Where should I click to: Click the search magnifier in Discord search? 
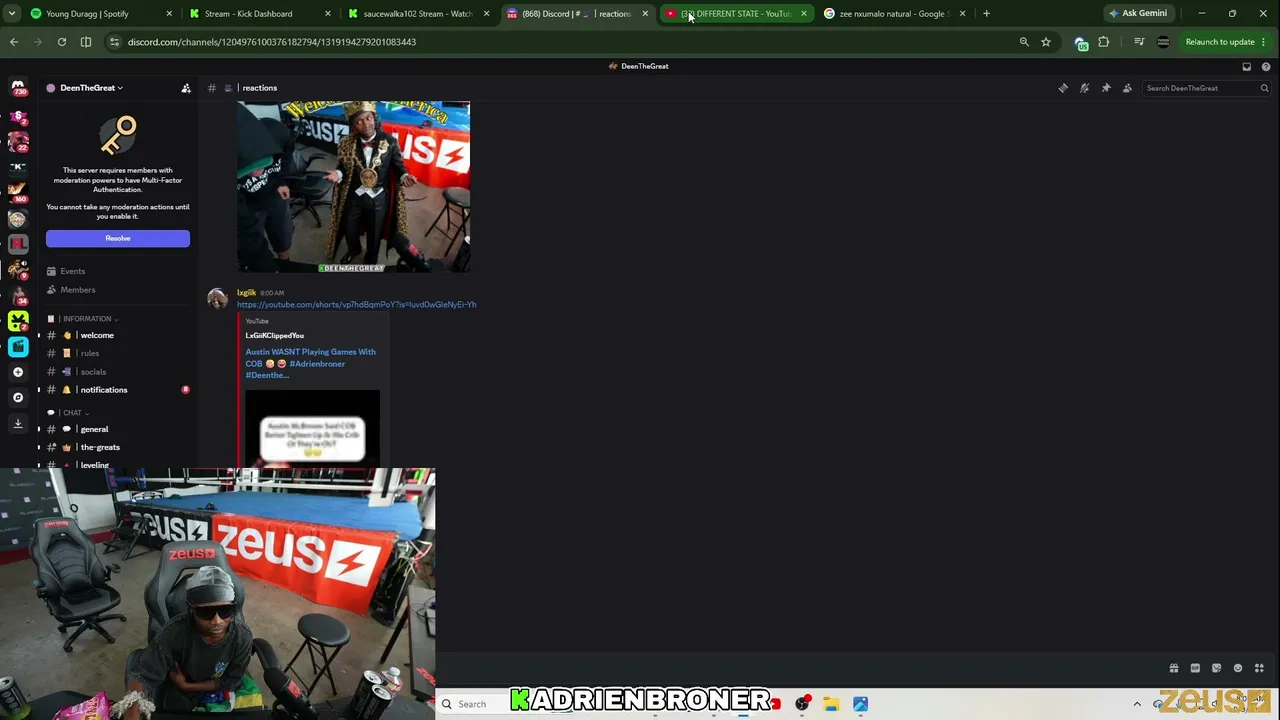1264,88
